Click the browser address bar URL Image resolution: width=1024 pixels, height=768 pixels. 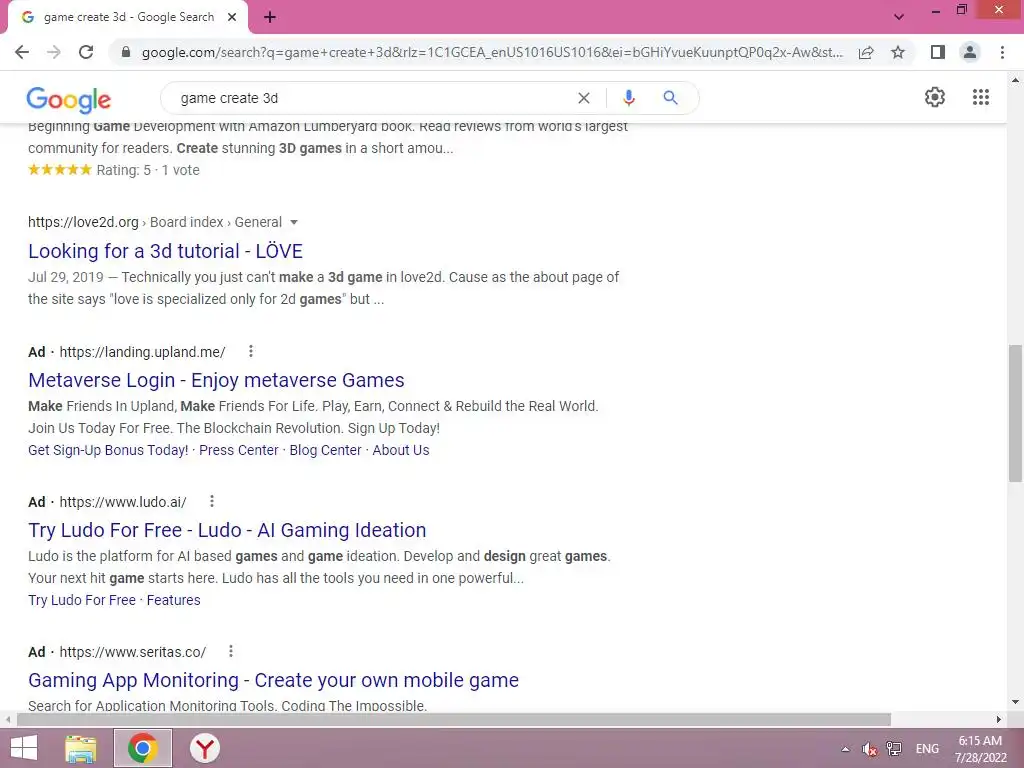[x=491, y=52]
